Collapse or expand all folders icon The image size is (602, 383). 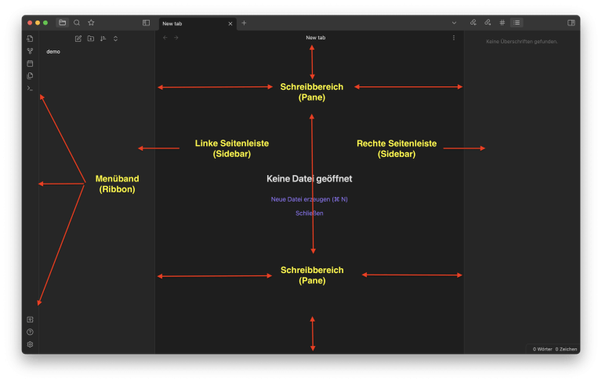tap(115, 38)
